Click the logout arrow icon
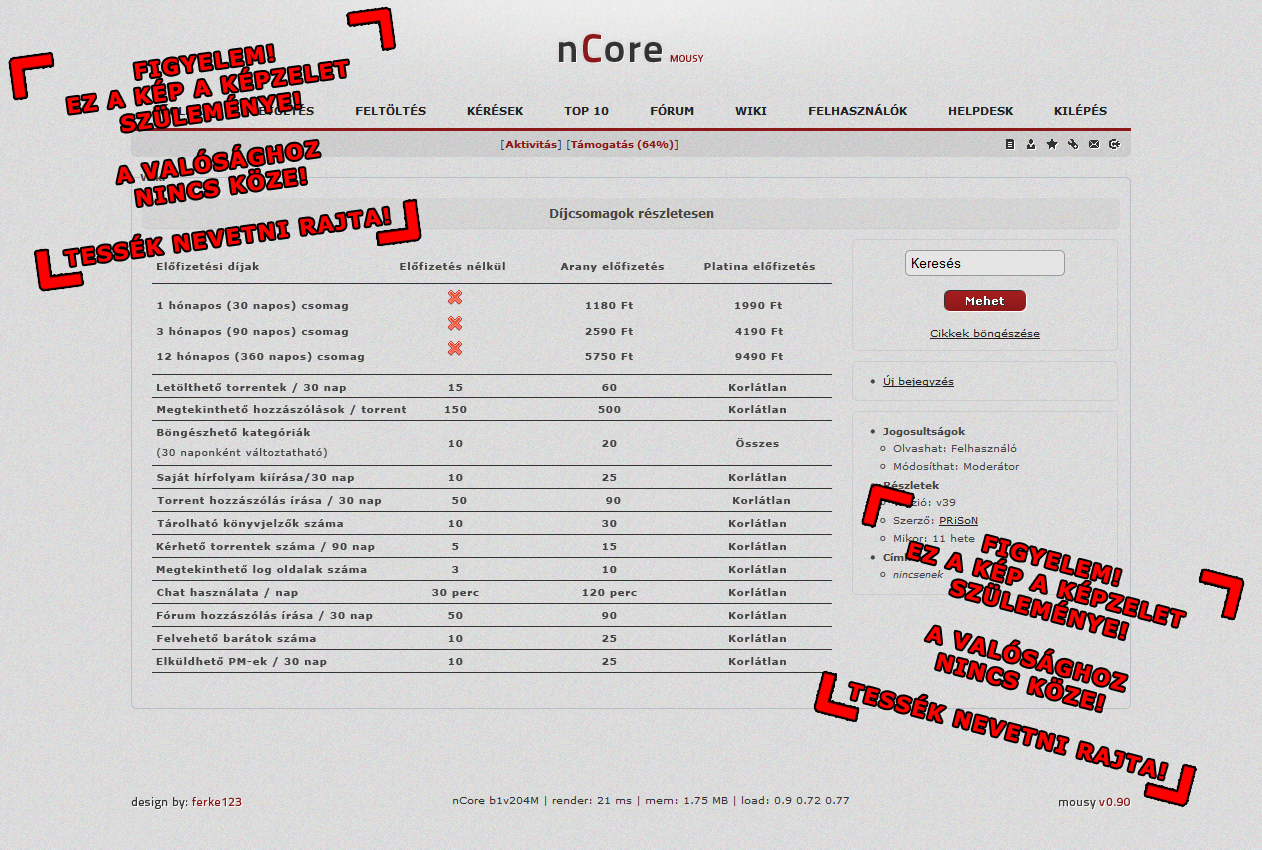The width and height of the screenshot is (1262, 850). tap(1114, 144)
